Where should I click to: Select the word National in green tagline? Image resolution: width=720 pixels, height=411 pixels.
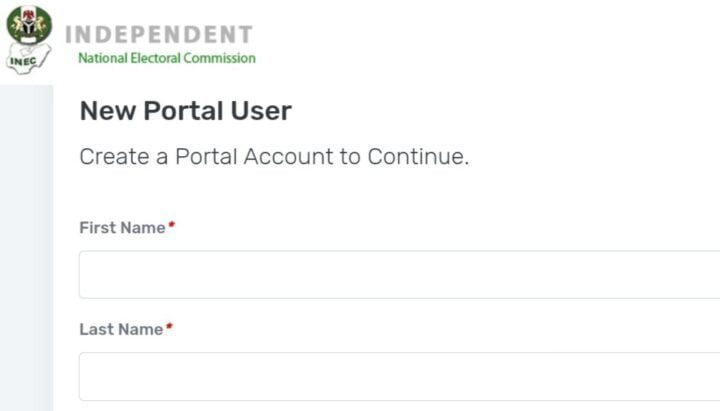click(103, 58)
